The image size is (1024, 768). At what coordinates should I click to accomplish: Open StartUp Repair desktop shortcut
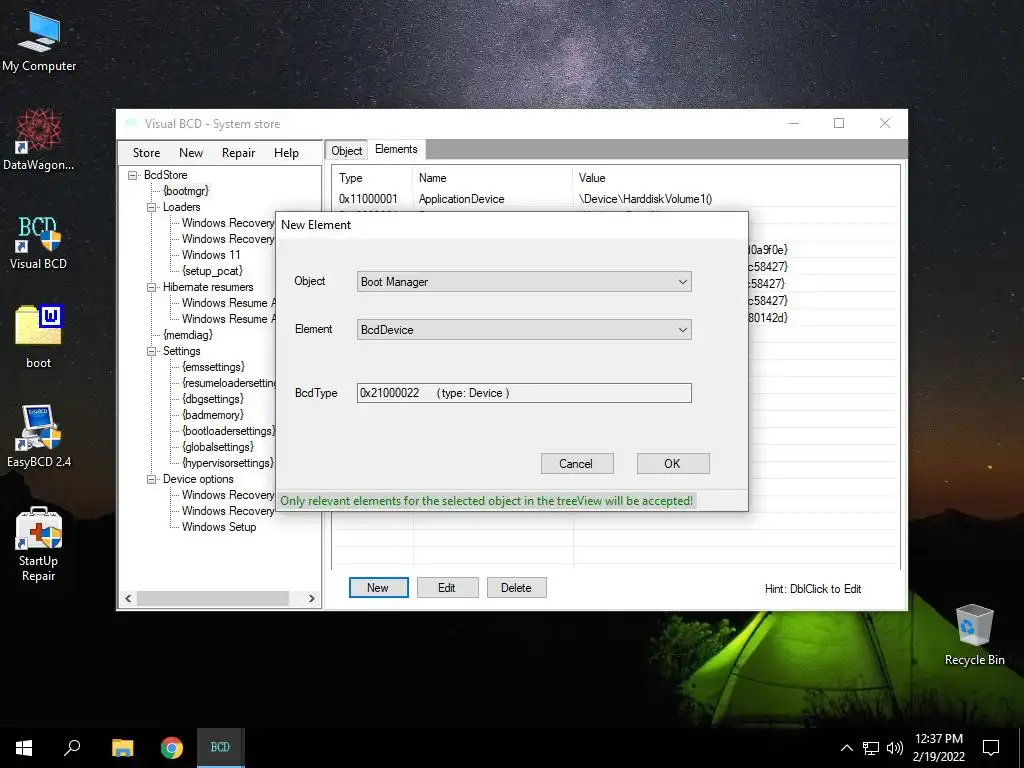pos(39,544)
